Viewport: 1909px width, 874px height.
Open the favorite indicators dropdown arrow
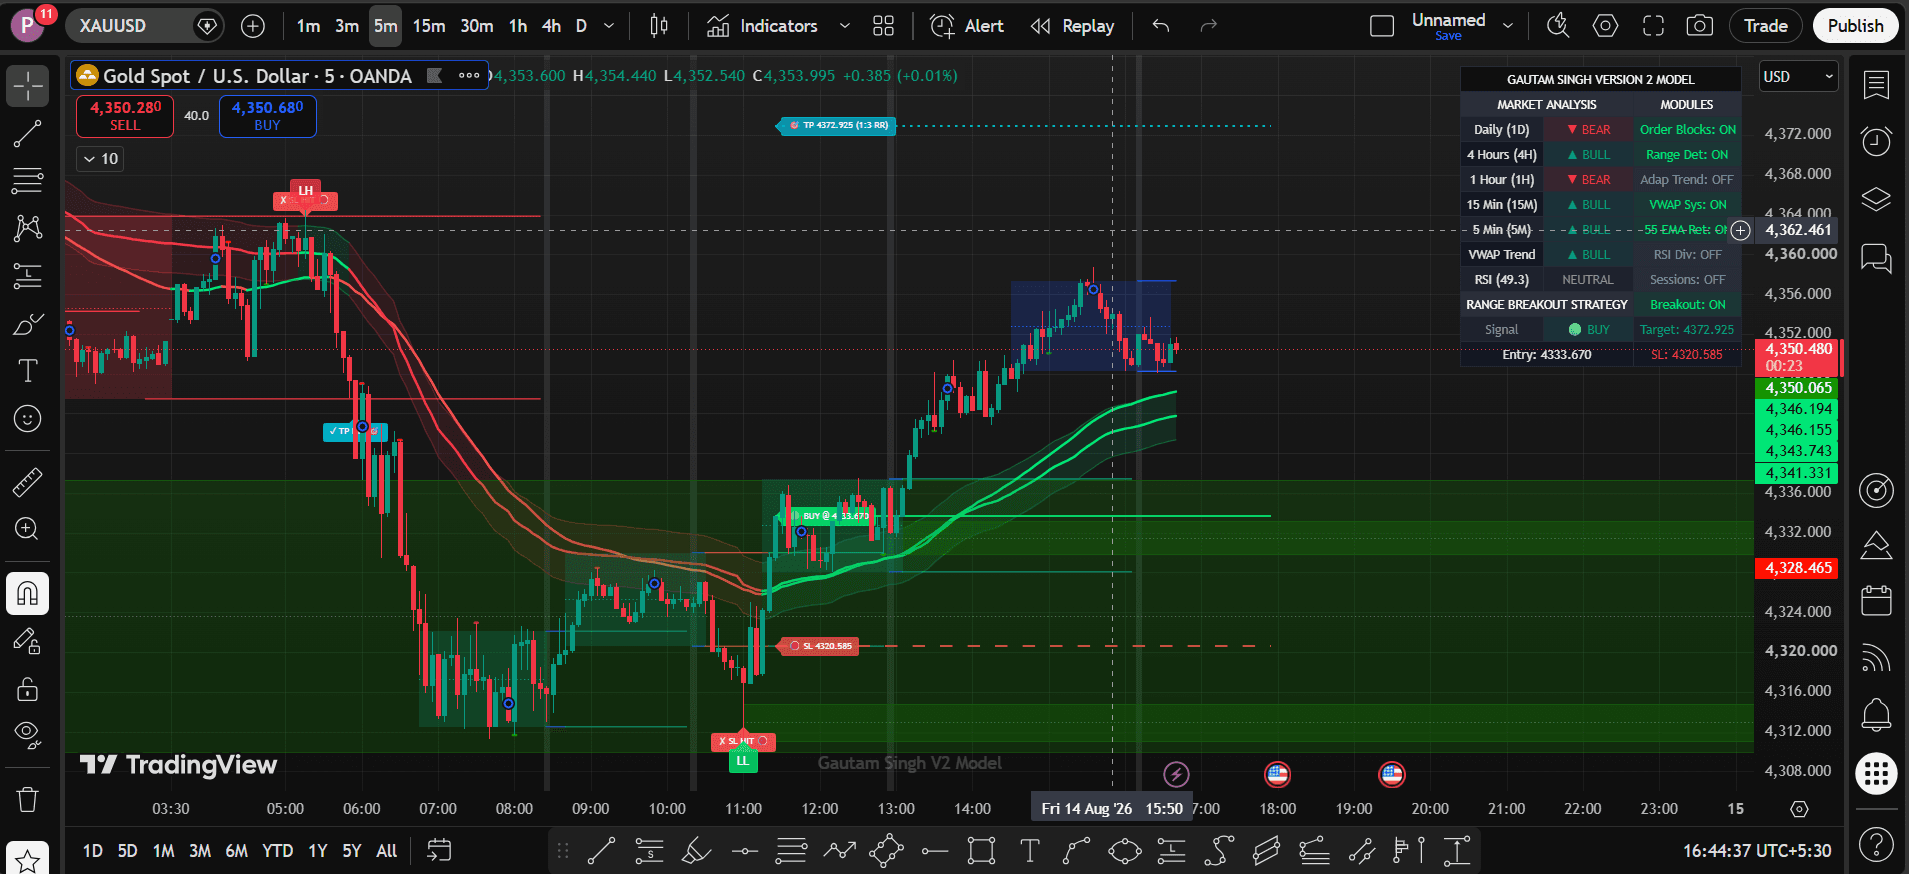tap(844, 26)
